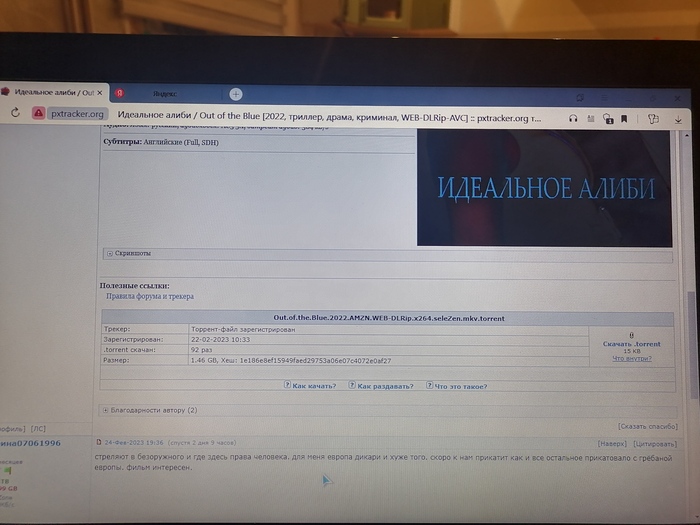The image size is (700, 525).
Task: Click the 15 KB file size label
Action: (632, 351)
